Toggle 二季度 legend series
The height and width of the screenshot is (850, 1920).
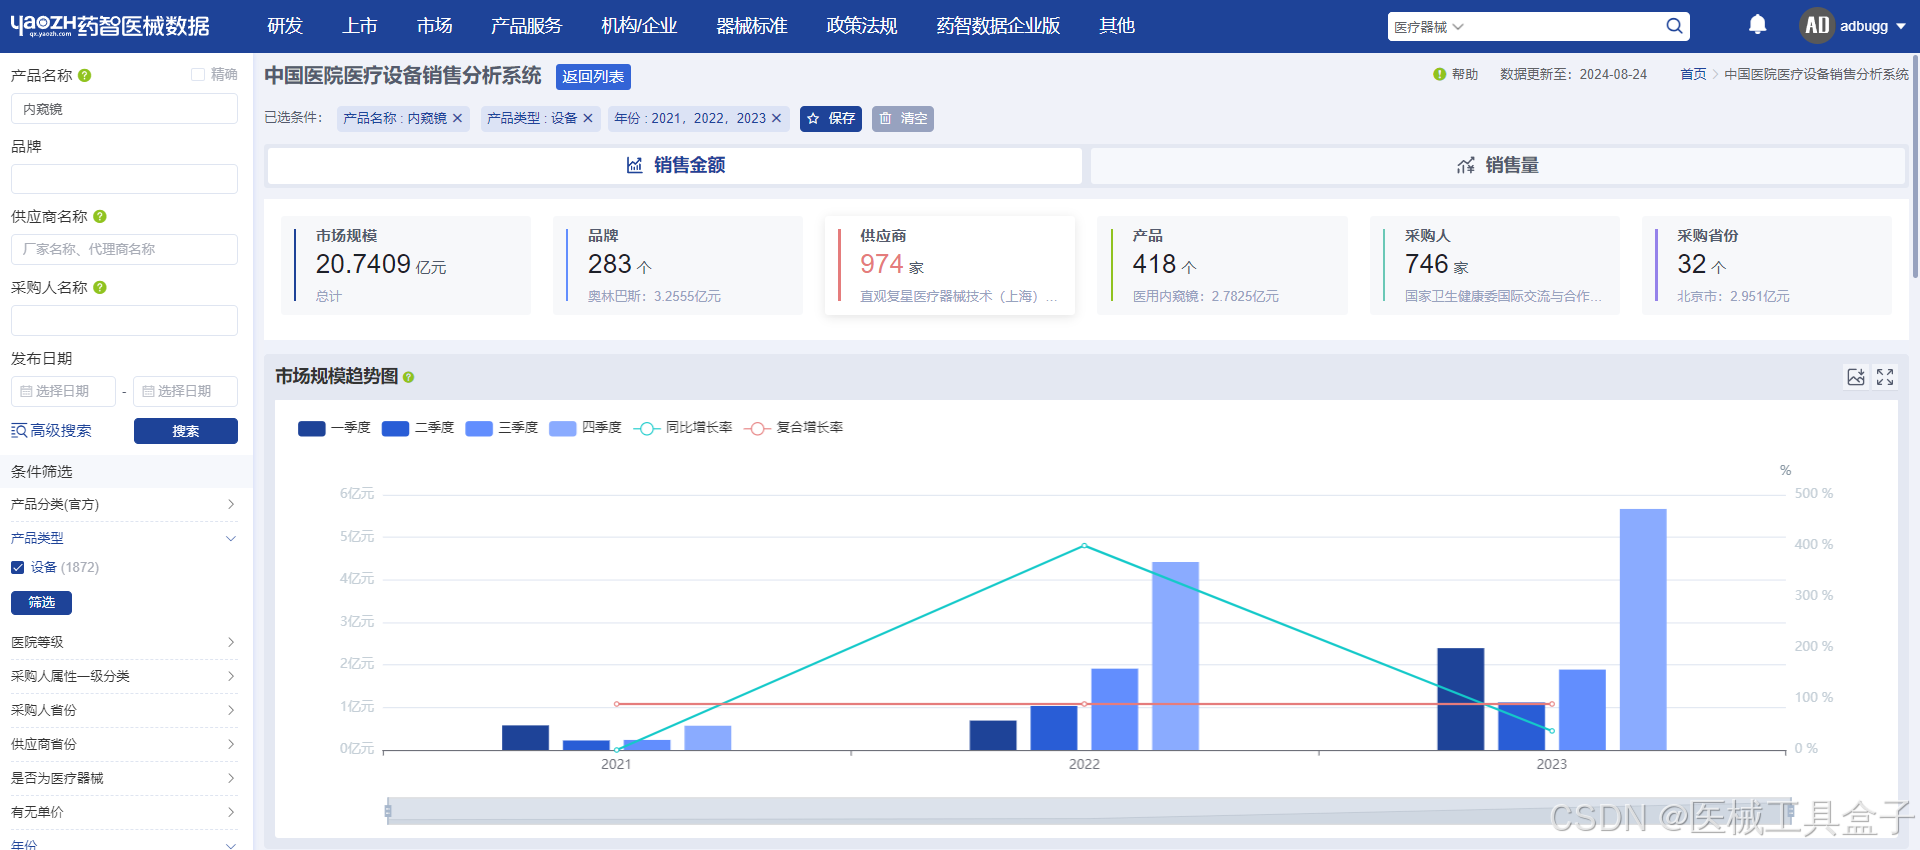pos(418,428)
